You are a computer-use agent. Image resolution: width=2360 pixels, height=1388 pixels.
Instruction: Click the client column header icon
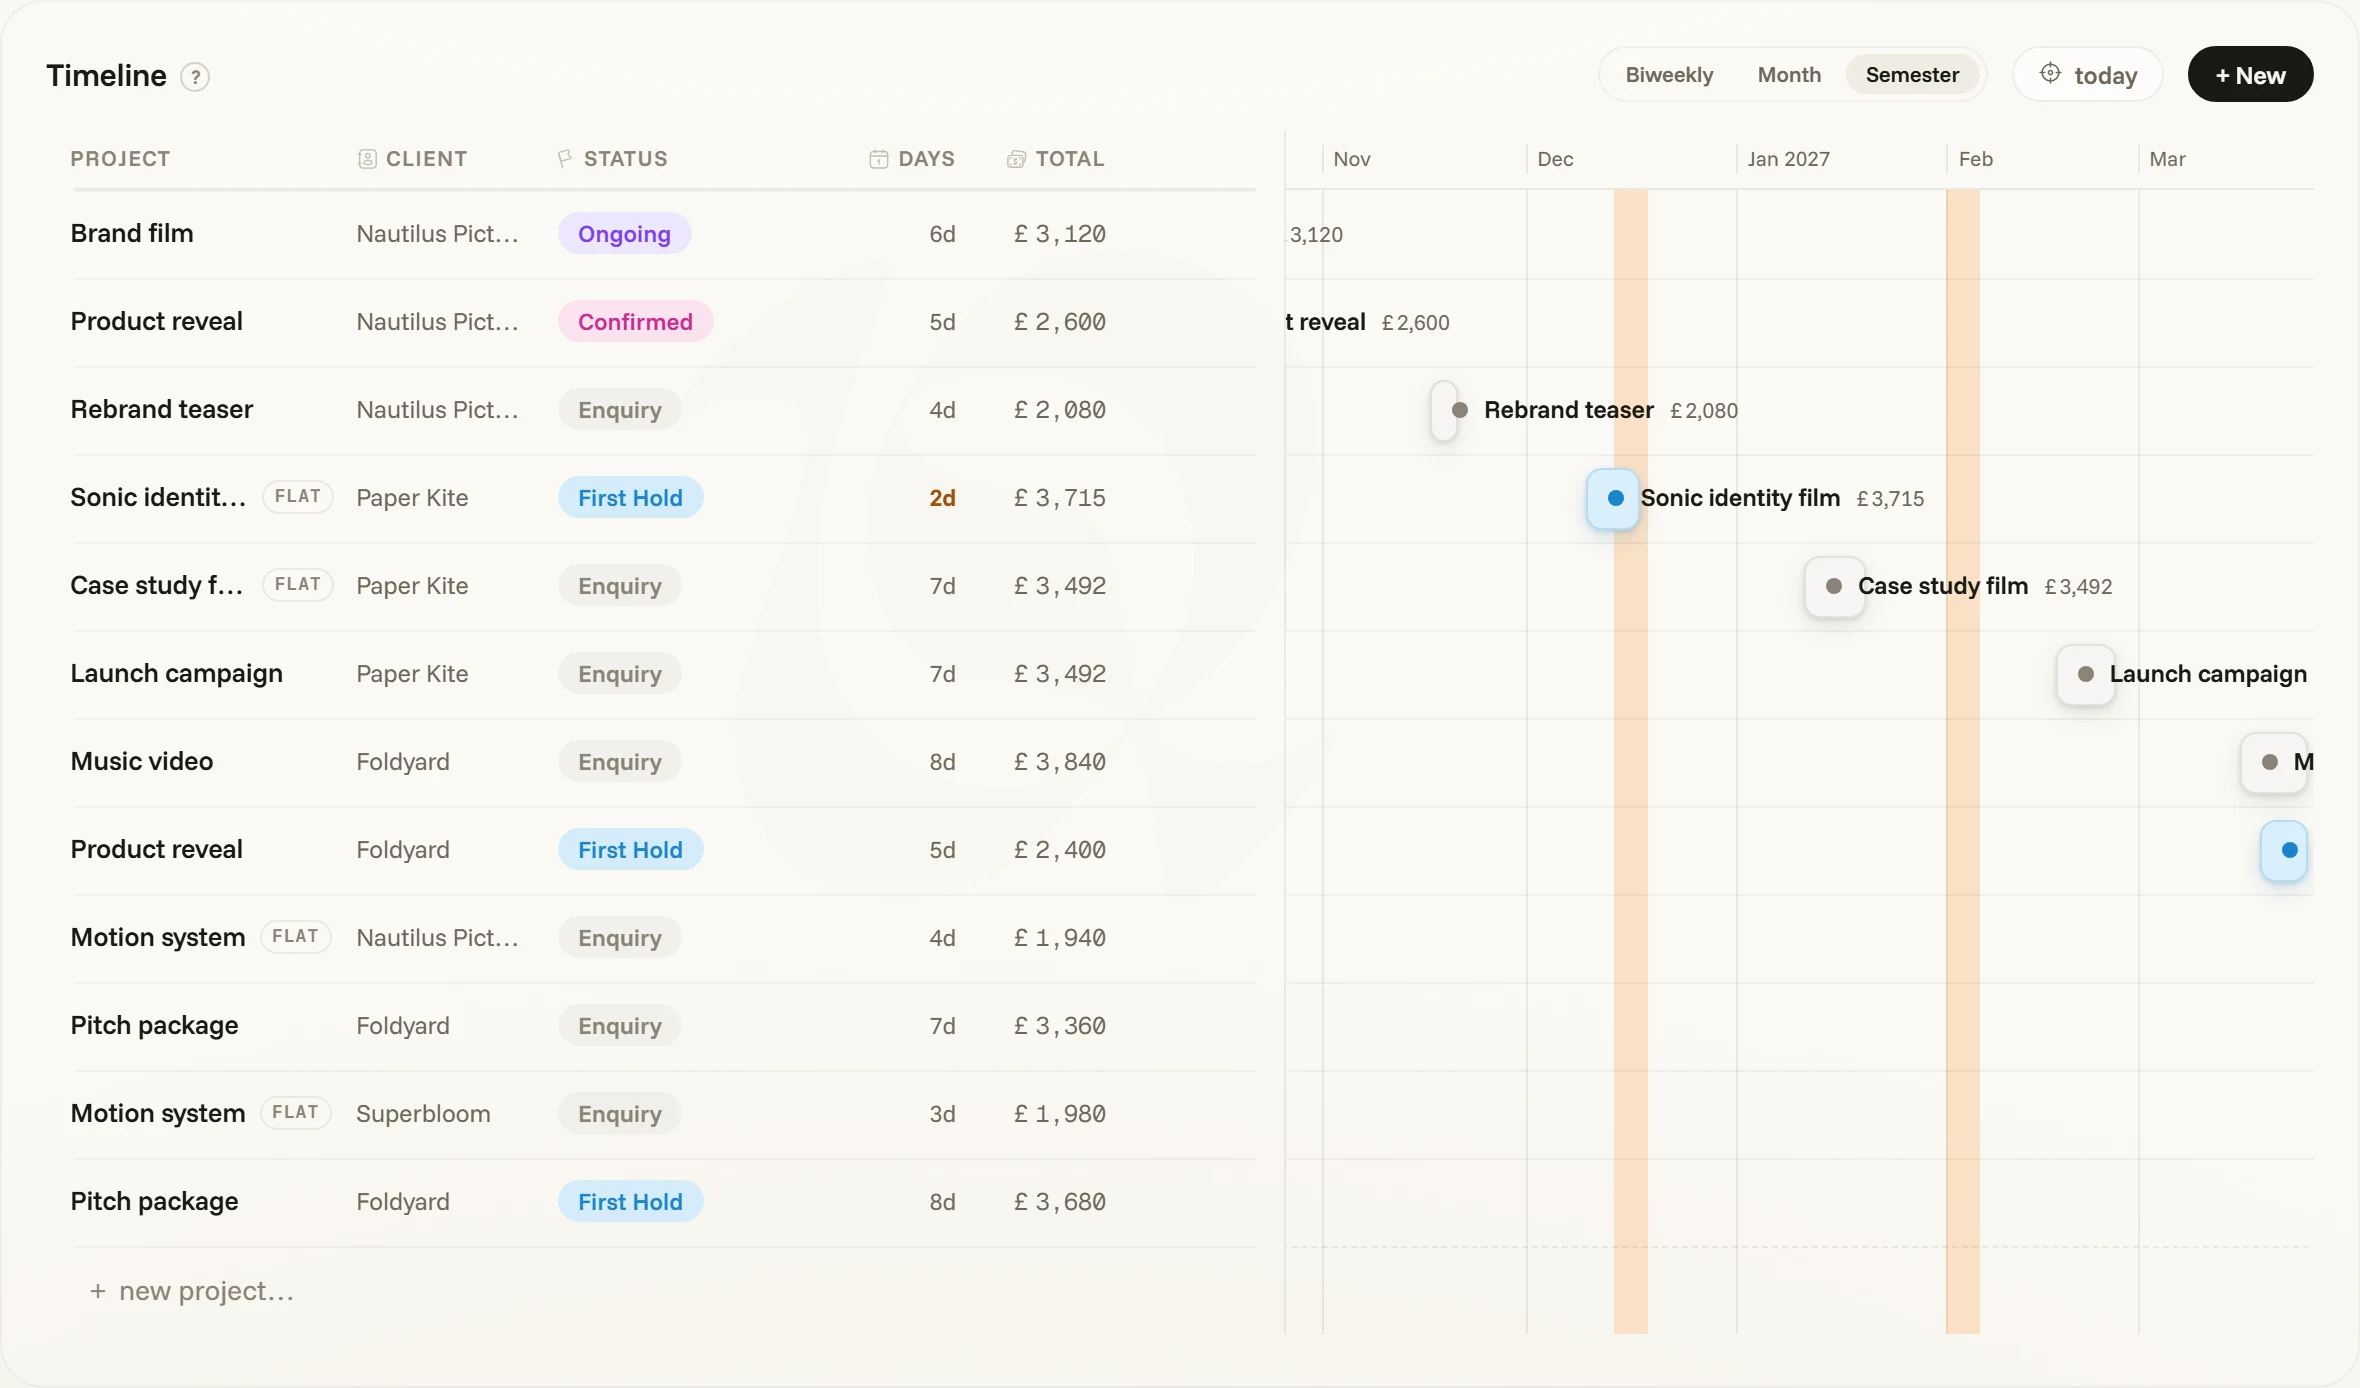click(x=367, y=159)
